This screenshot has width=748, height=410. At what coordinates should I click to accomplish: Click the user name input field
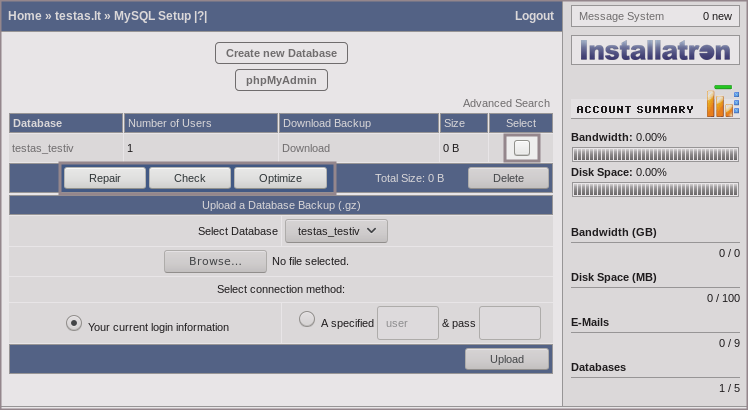point(407,323)
